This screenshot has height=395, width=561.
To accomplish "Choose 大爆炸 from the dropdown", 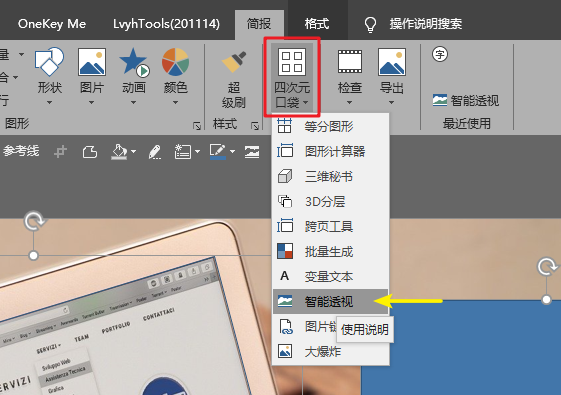I will [x=330, y=352].
